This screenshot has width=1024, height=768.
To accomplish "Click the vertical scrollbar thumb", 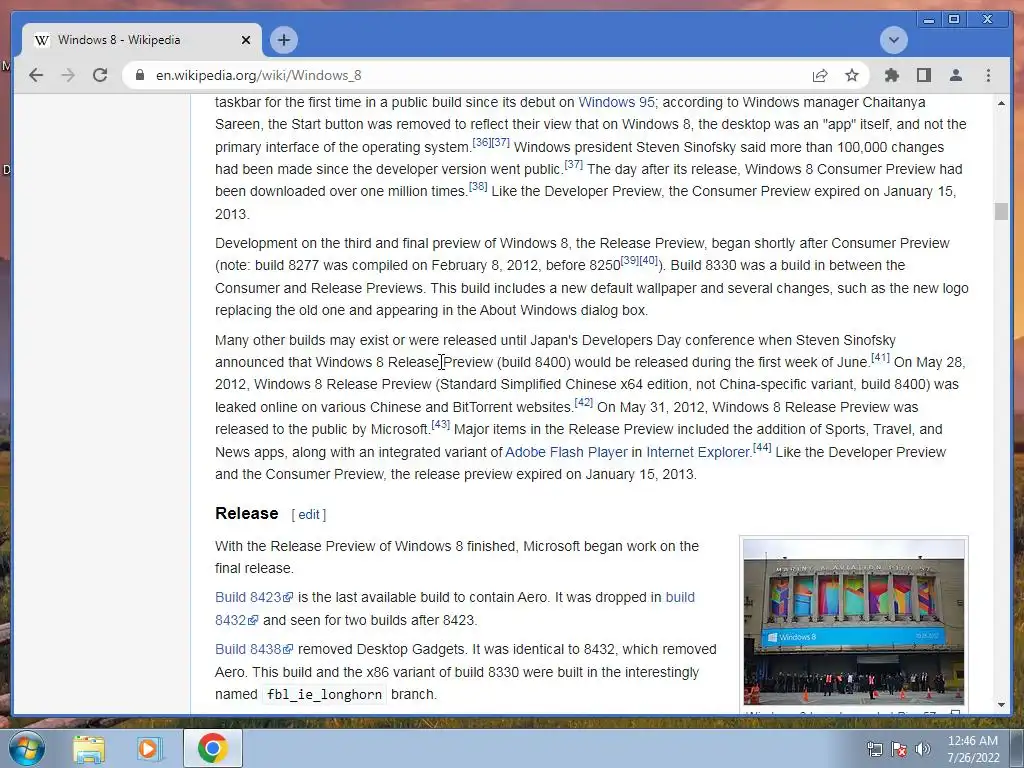I will click(1001, 211).
